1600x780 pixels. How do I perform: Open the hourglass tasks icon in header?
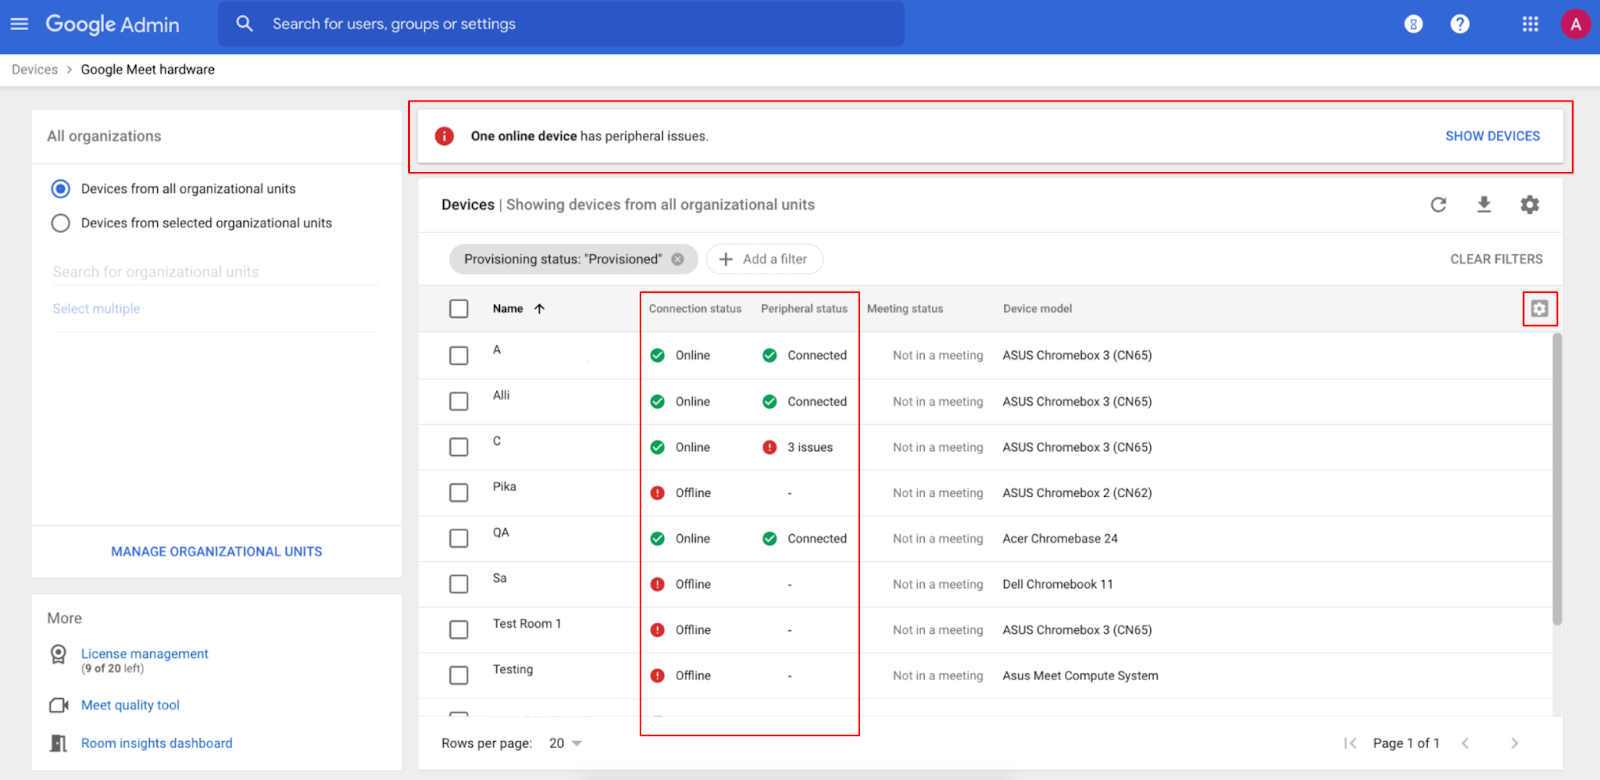(x=1413, y=24)
